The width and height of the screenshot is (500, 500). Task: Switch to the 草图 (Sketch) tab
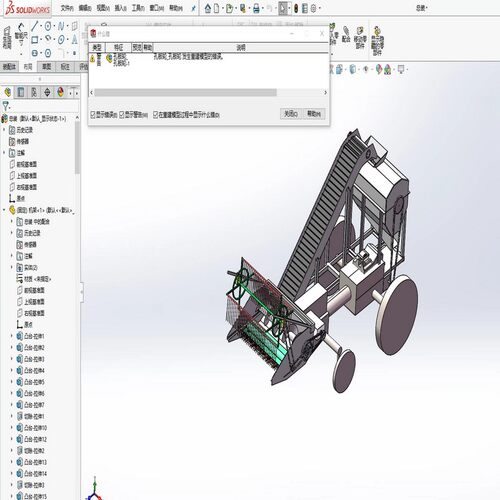click(x=46, y=67)
